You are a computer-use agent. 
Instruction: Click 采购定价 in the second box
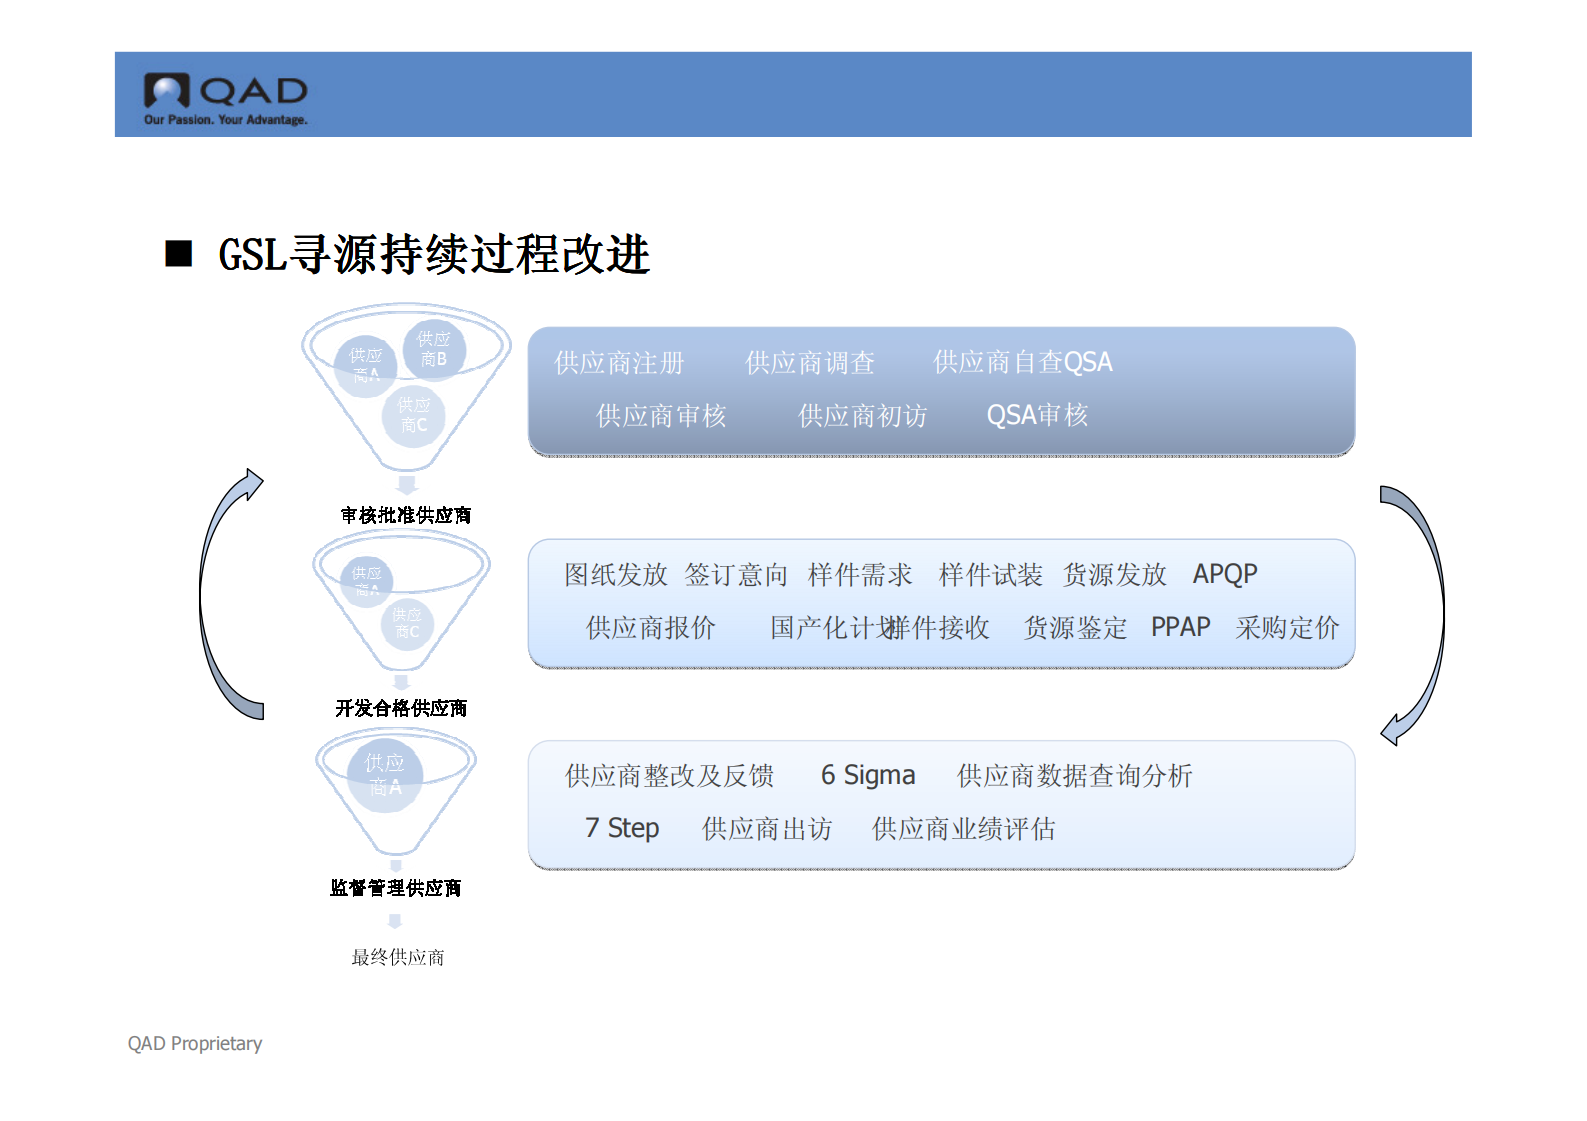1287,627
